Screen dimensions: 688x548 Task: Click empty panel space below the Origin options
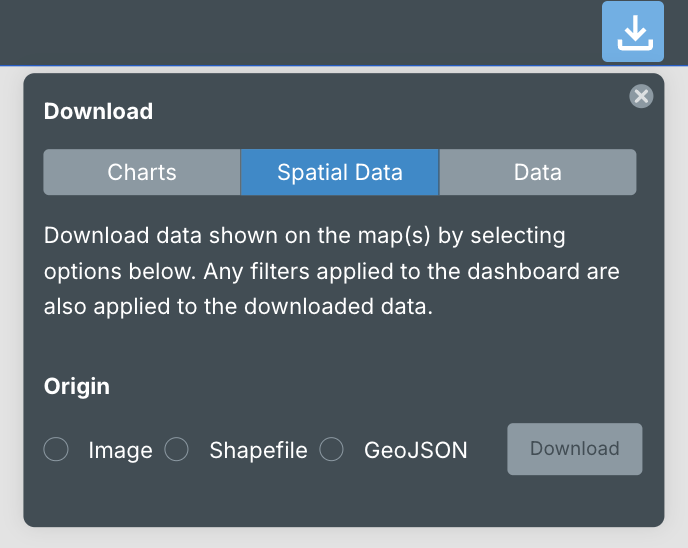click(x=340, y=500)
